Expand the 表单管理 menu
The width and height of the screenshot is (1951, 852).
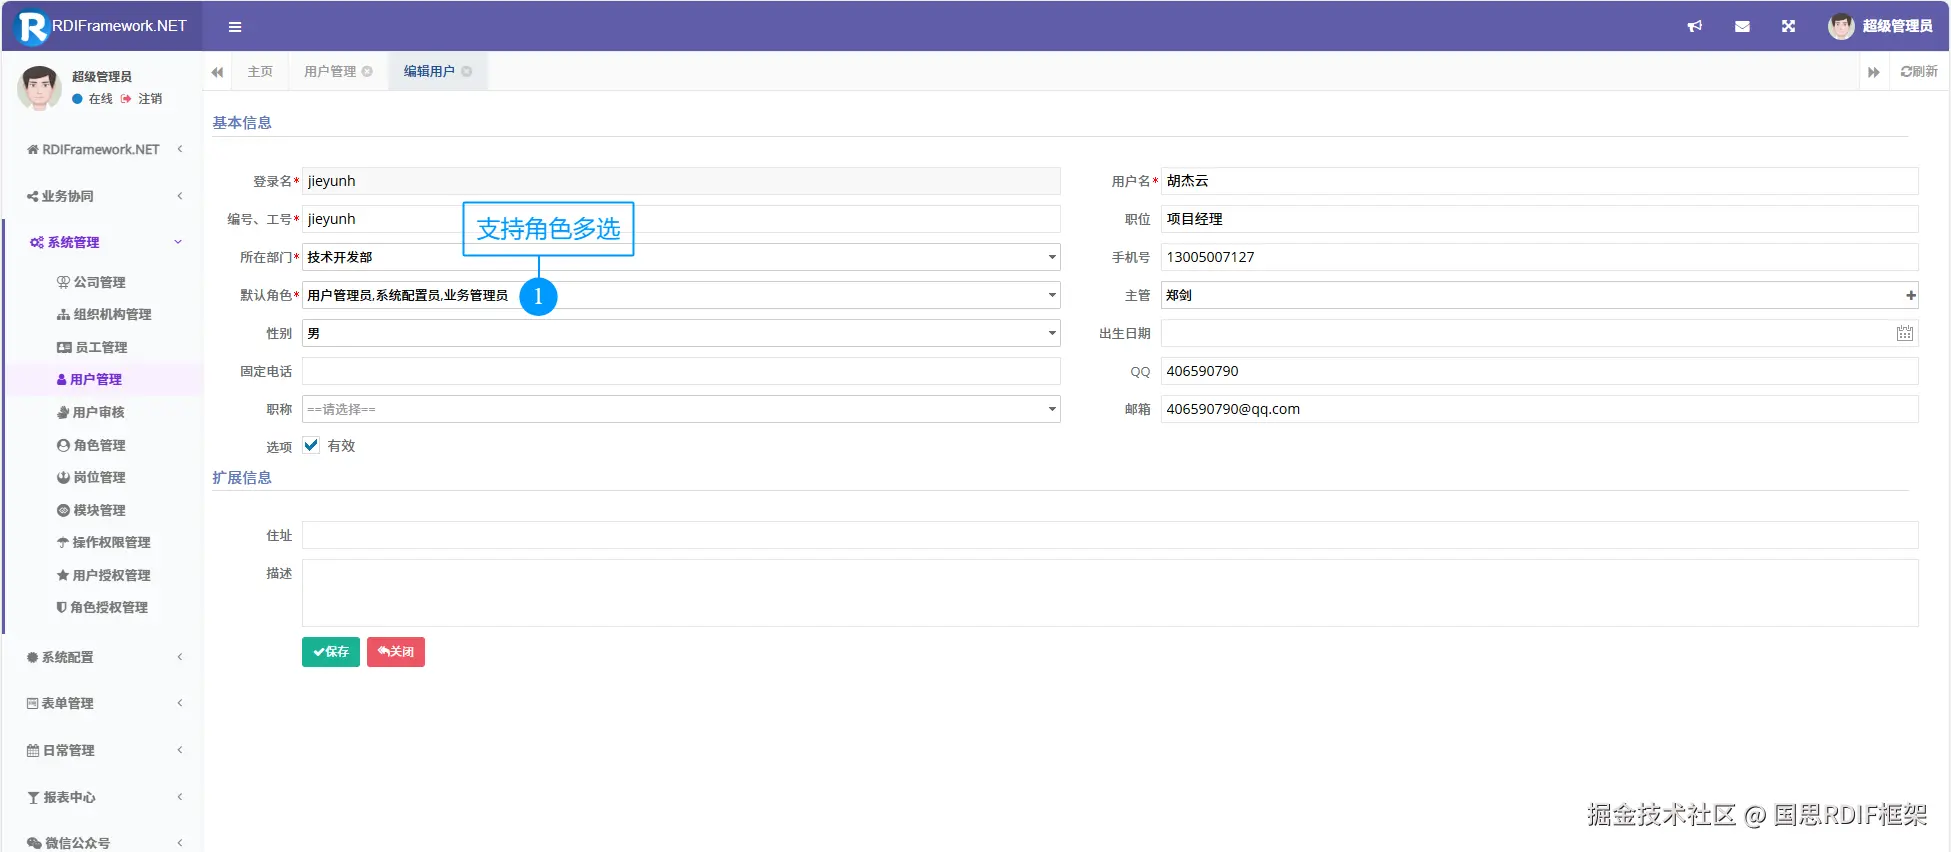tap(104, 703)
